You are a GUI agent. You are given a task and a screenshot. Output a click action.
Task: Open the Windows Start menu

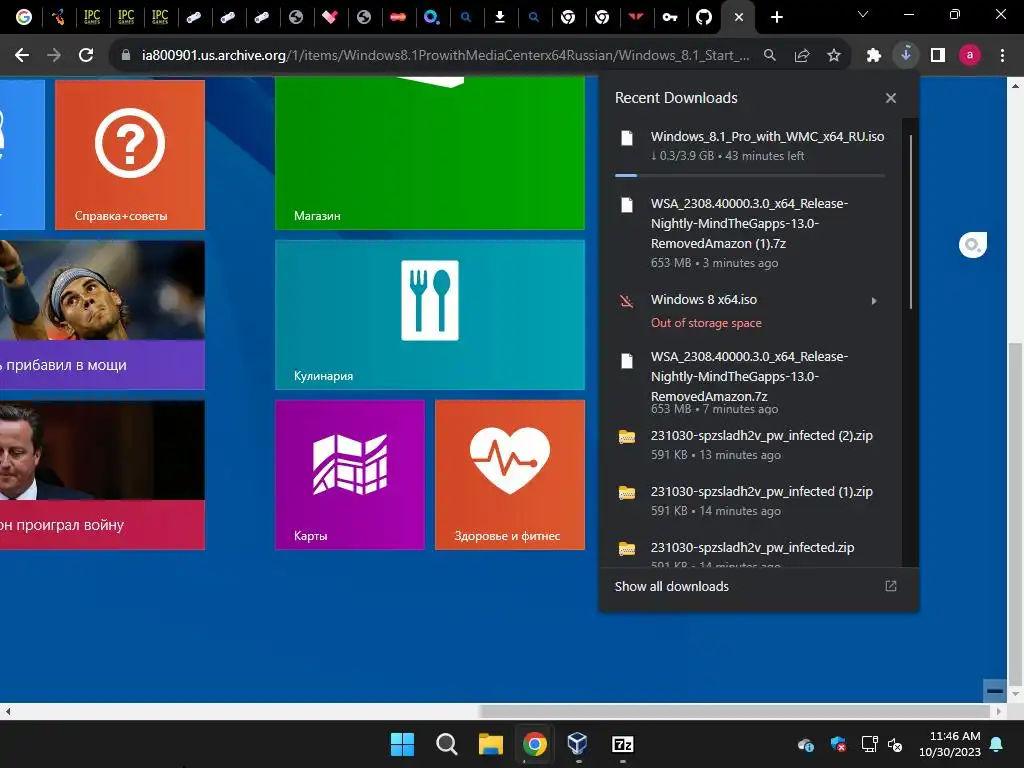pyautogui.click(x=402, y=744)
